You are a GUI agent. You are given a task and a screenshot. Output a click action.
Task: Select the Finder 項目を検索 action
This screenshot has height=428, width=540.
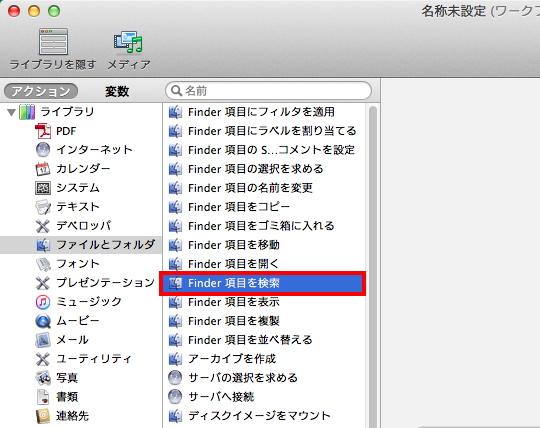point(262,283)
